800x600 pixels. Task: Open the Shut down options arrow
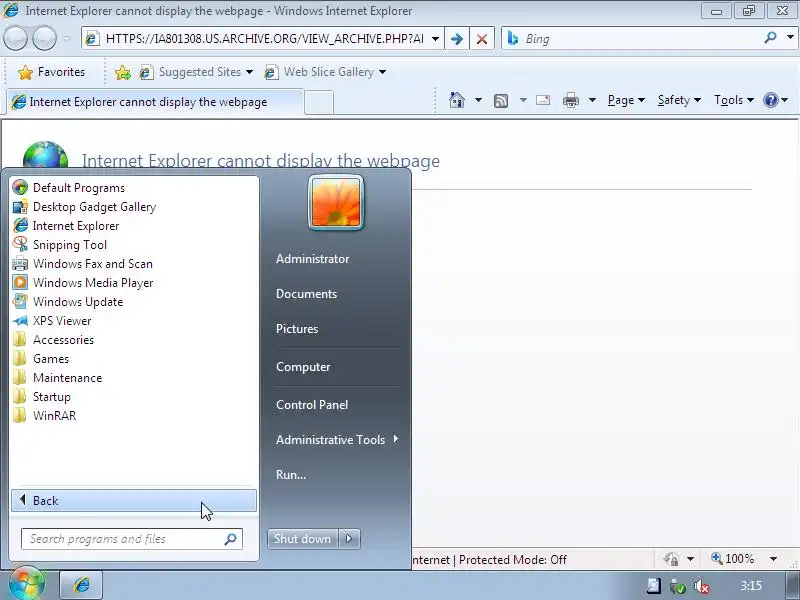pos(349,539)
